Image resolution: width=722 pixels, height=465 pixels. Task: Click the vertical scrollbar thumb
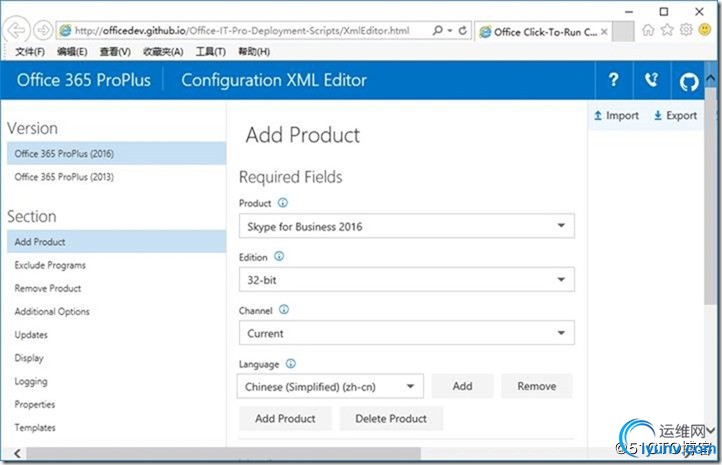pos(710,198)
